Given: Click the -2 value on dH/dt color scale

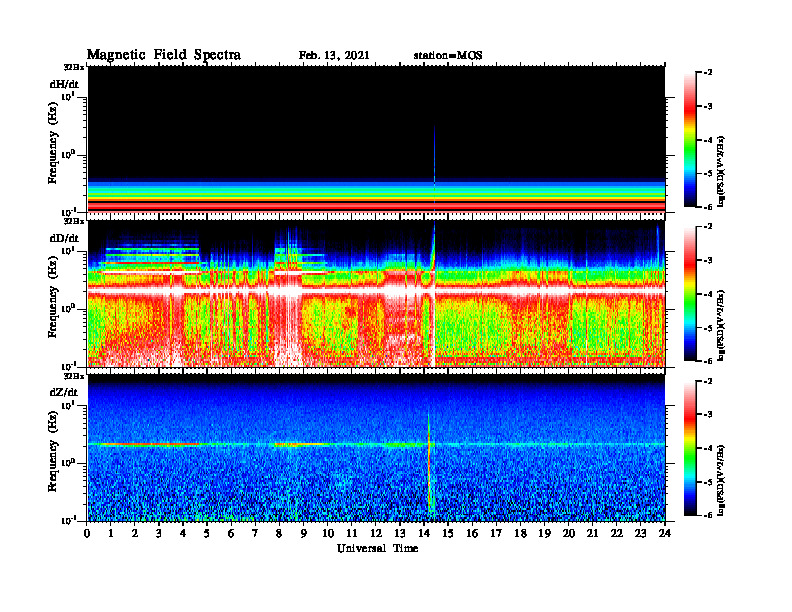Looking at the screenshot, I should pos(707,73).
